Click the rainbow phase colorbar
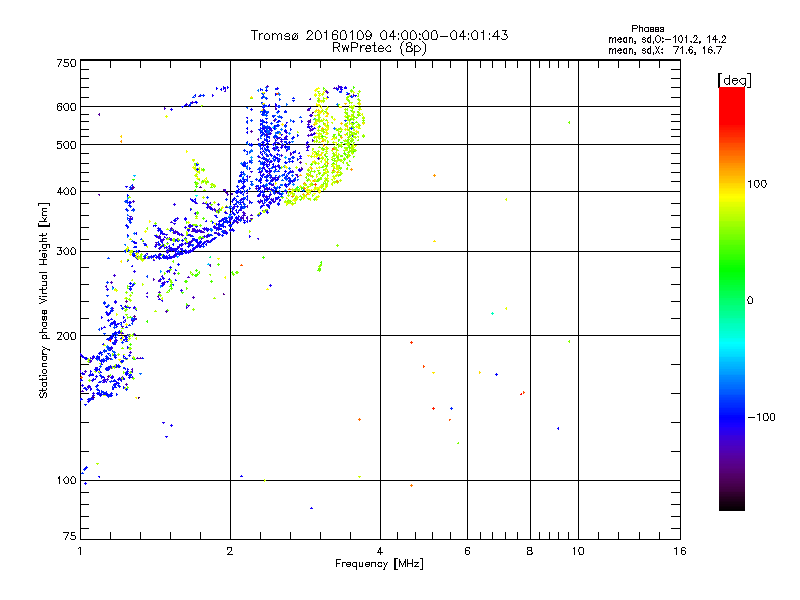Viewport: 800px width, 600px height. [x=732, y=298]
